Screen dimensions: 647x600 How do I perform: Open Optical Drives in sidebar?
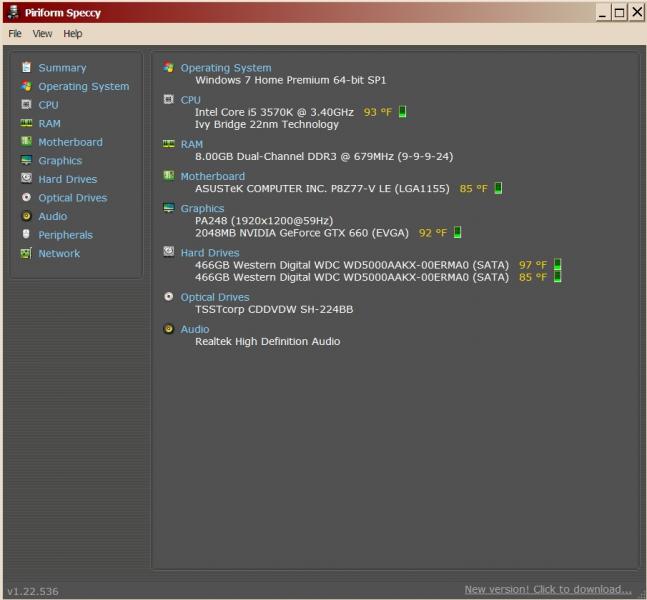[x=73, y=198]
